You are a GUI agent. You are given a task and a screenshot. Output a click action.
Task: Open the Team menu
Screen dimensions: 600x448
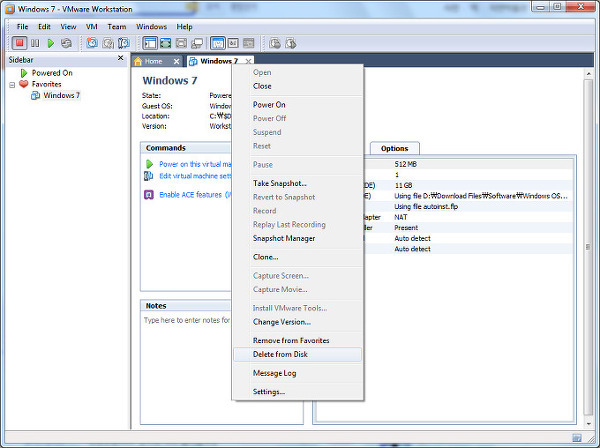[x=117, y=27]
